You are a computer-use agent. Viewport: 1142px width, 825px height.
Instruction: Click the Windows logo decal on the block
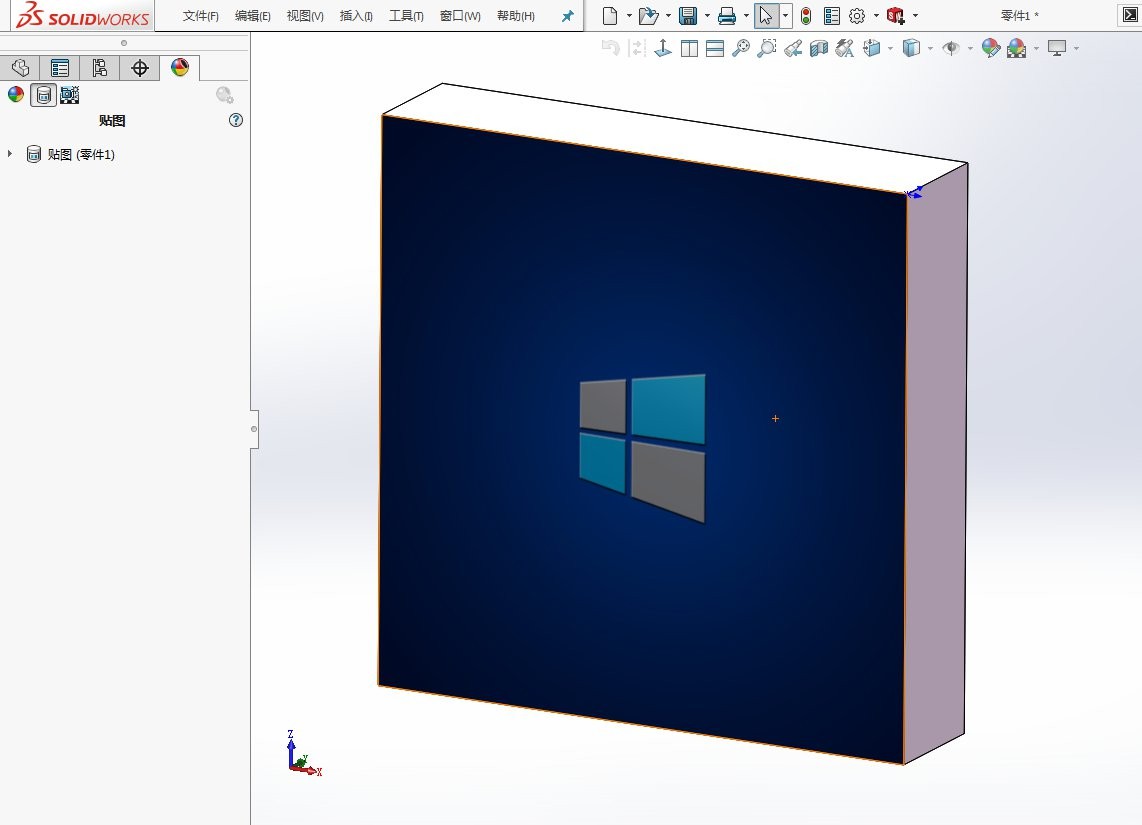click(642, 447)
